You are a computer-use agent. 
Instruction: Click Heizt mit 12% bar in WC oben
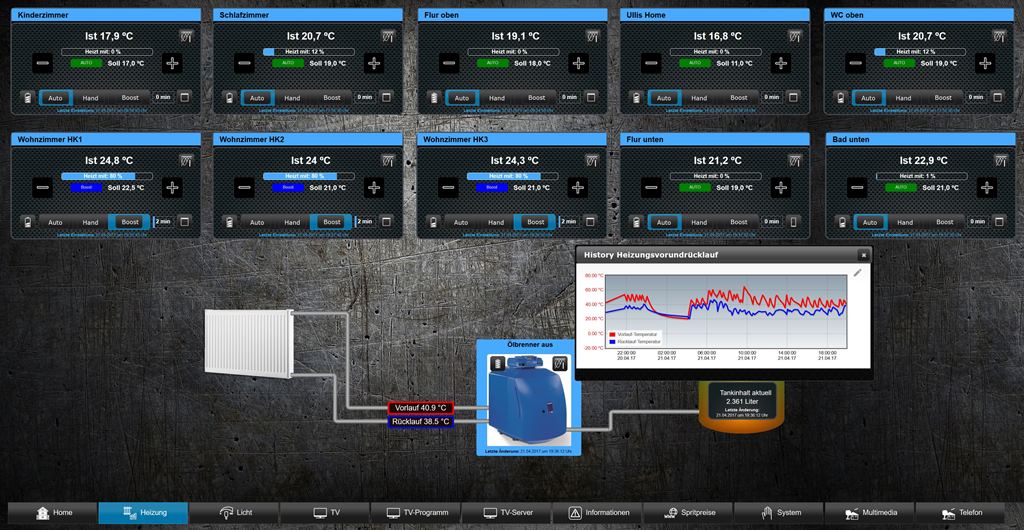click(x=920, y=52)
